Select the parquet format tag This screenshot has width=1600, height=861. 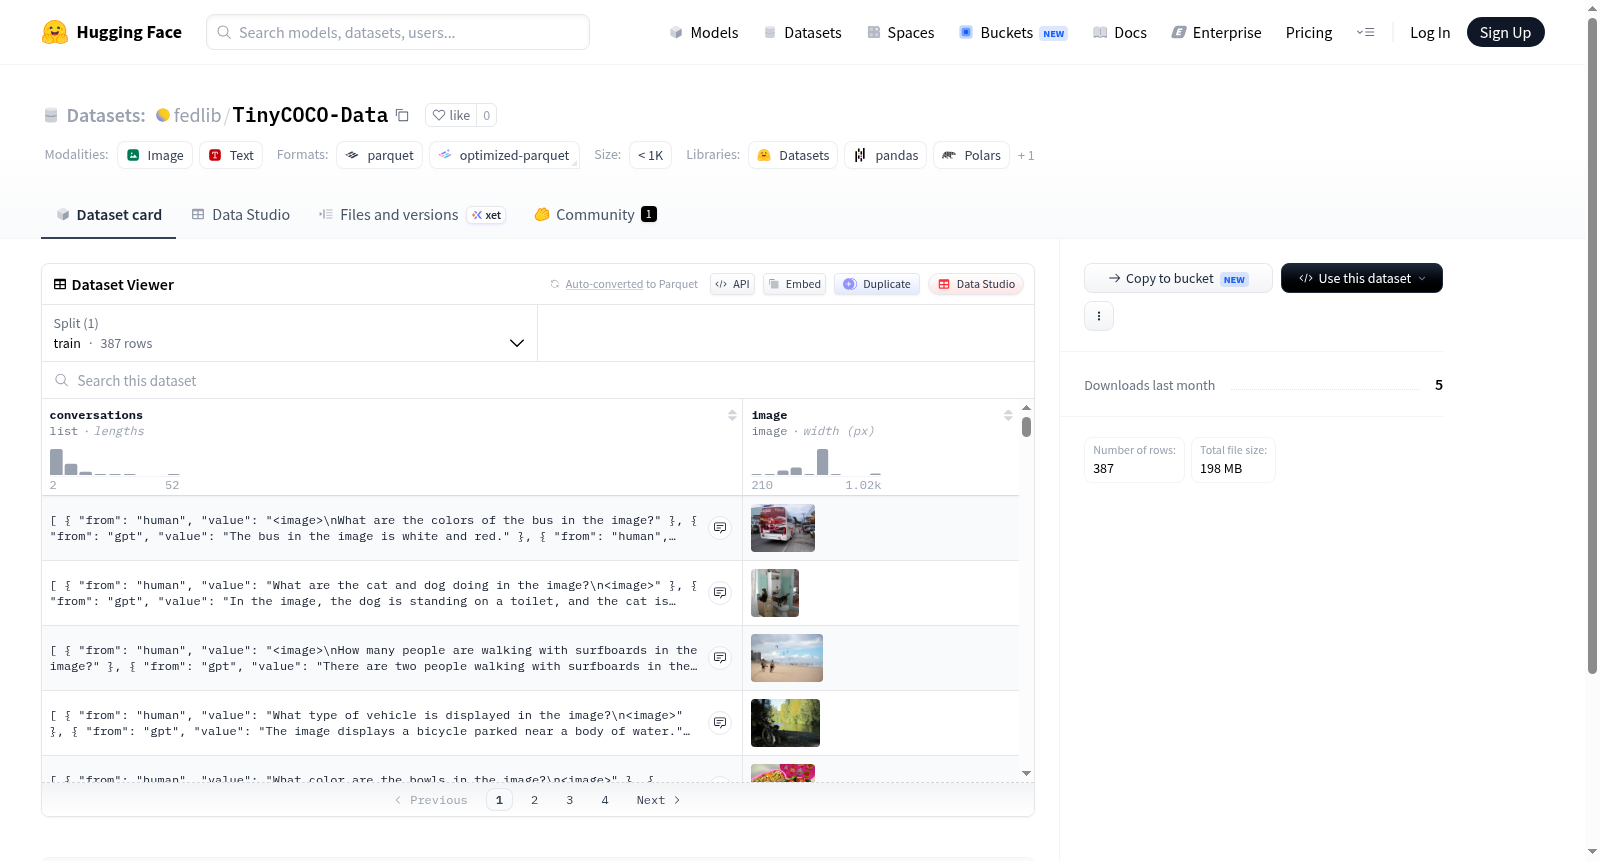(x=380, y=155)
